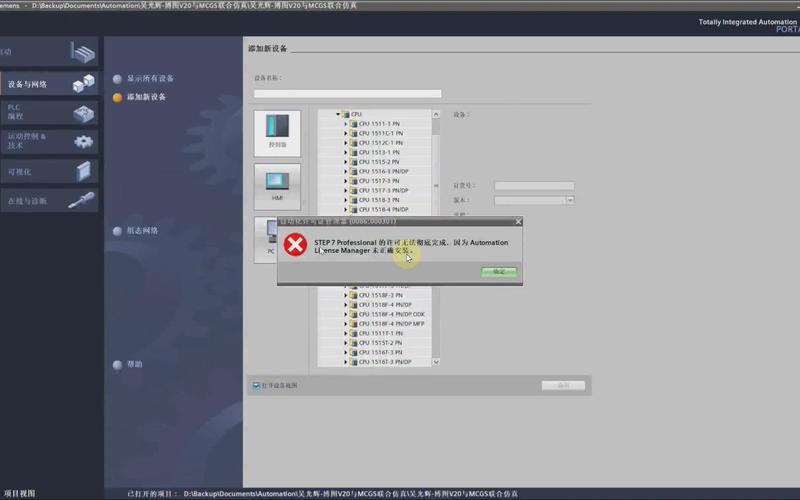This screenshot has height=500, width=800.
Task: Select the 设备与网络 portal section
Action: tap(48, 84)
